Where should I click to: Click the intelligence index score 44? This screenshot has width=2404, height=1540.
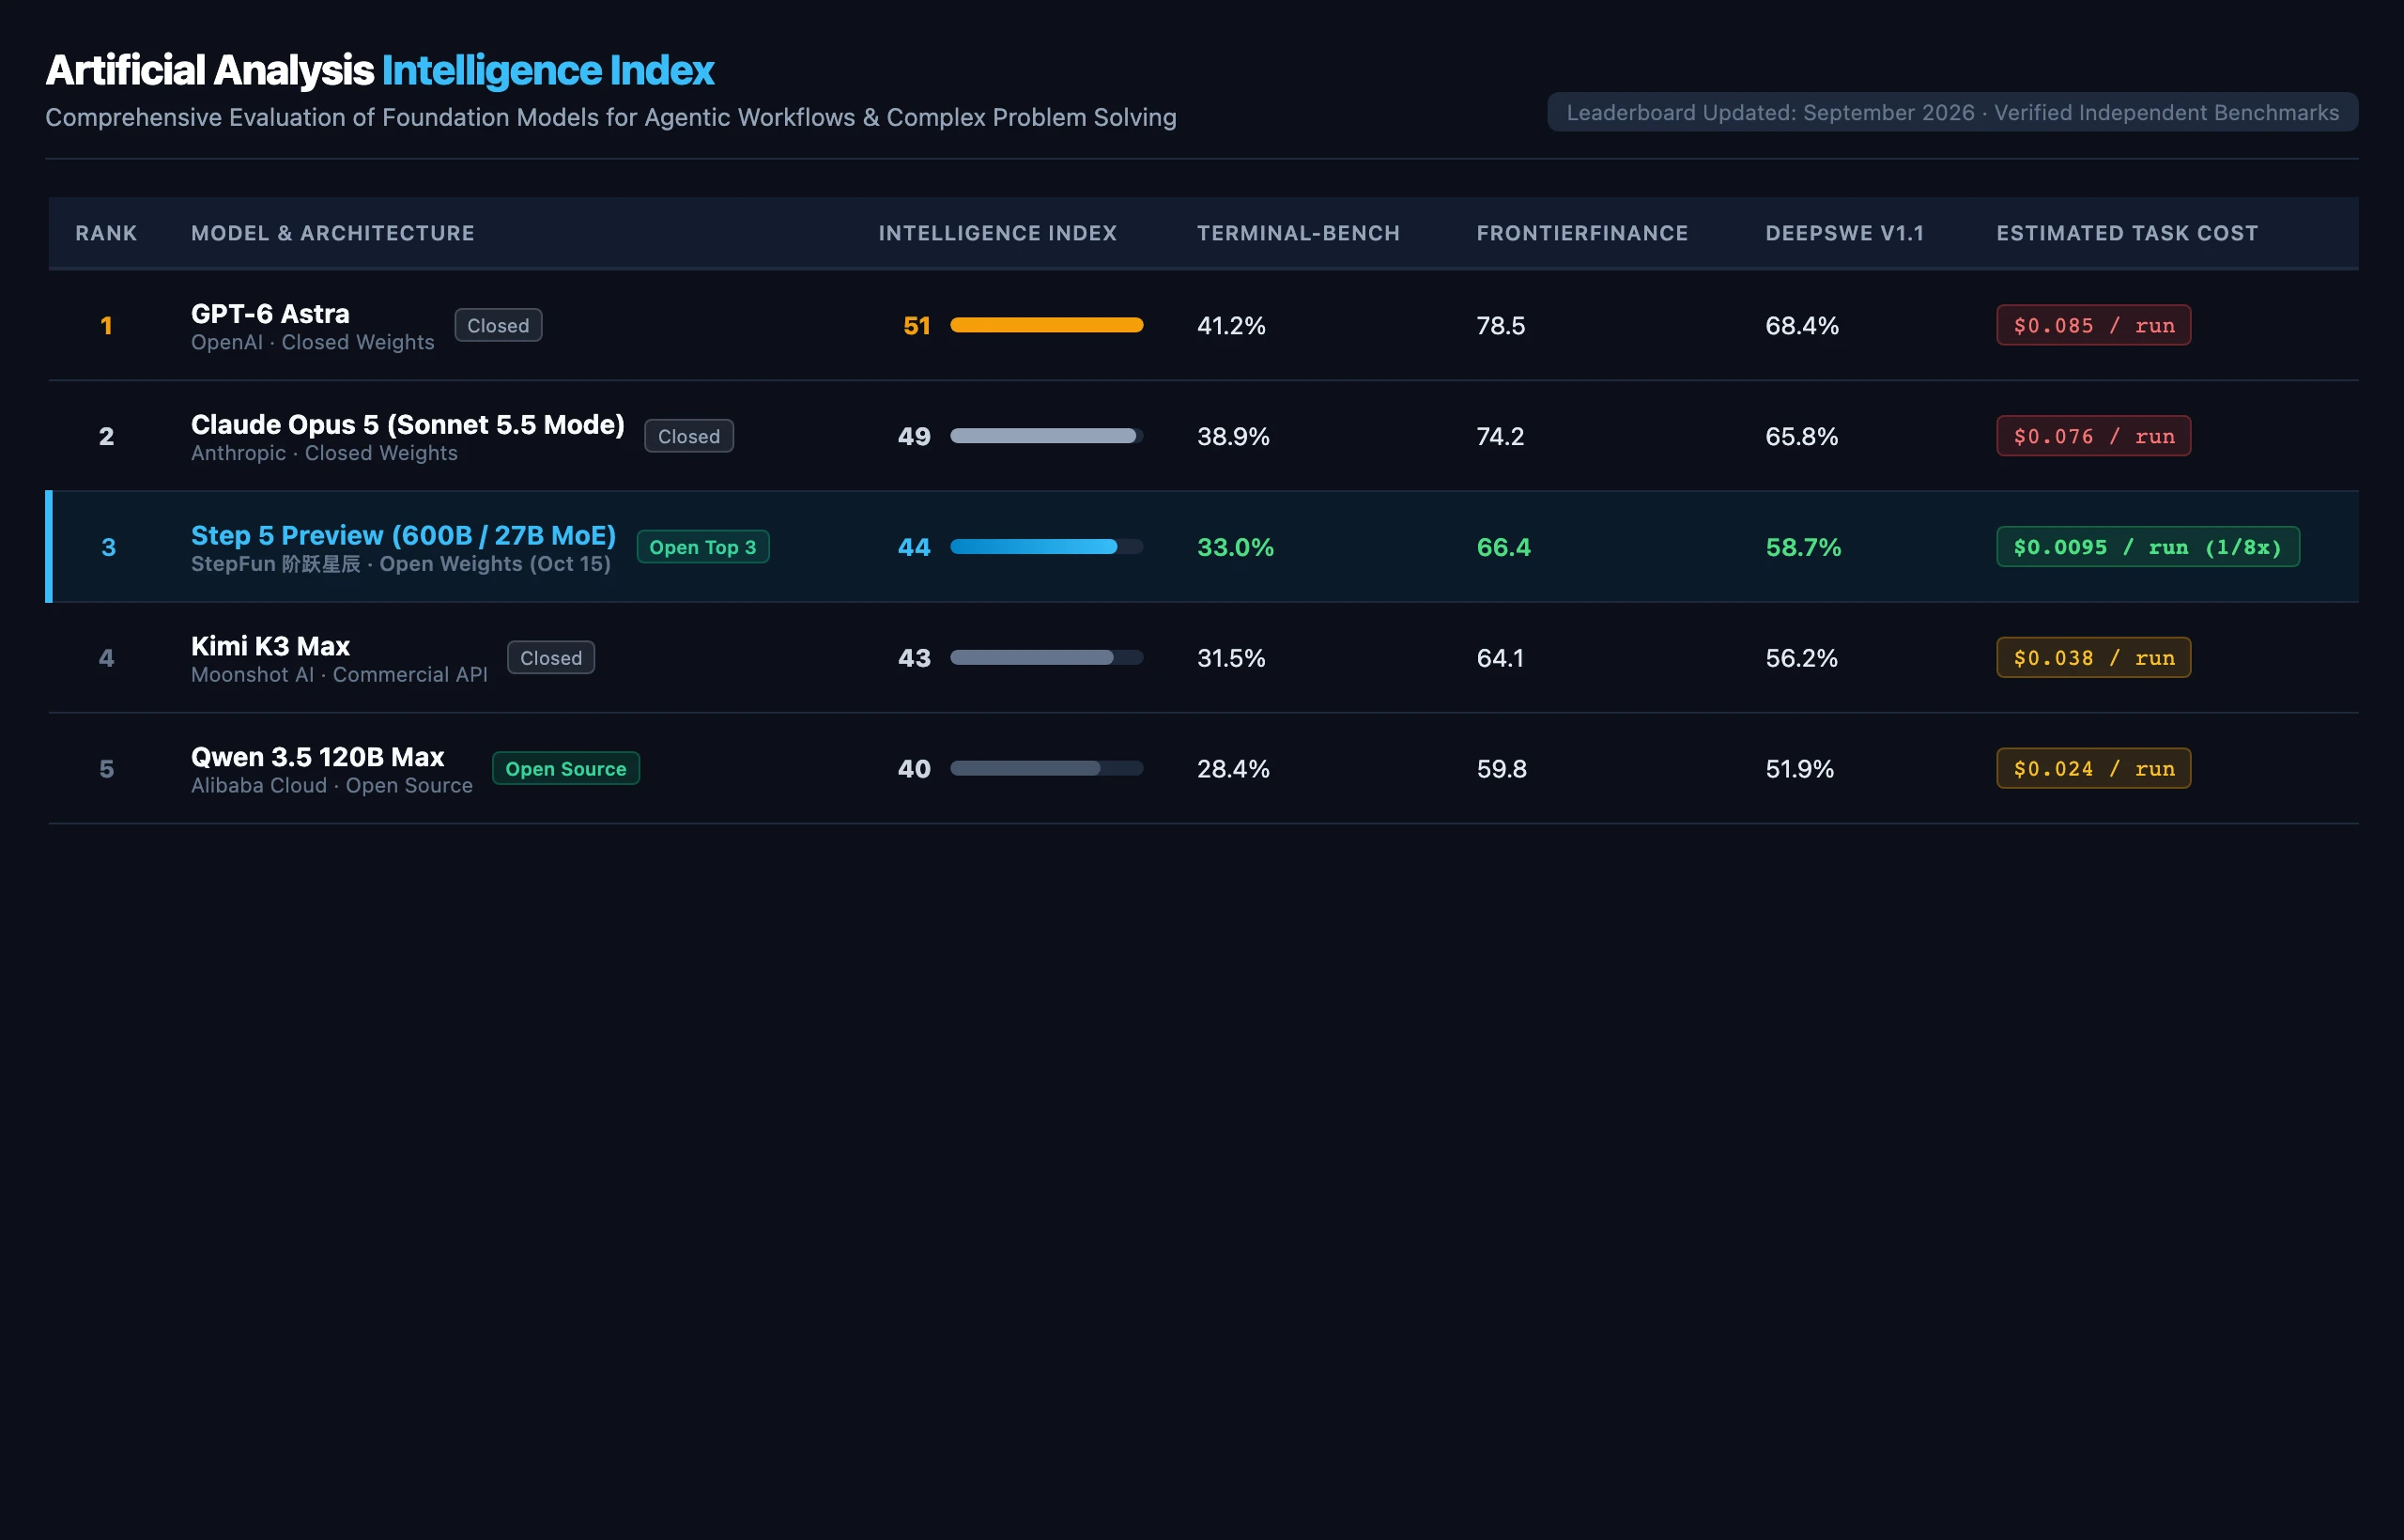click(914, 548)
